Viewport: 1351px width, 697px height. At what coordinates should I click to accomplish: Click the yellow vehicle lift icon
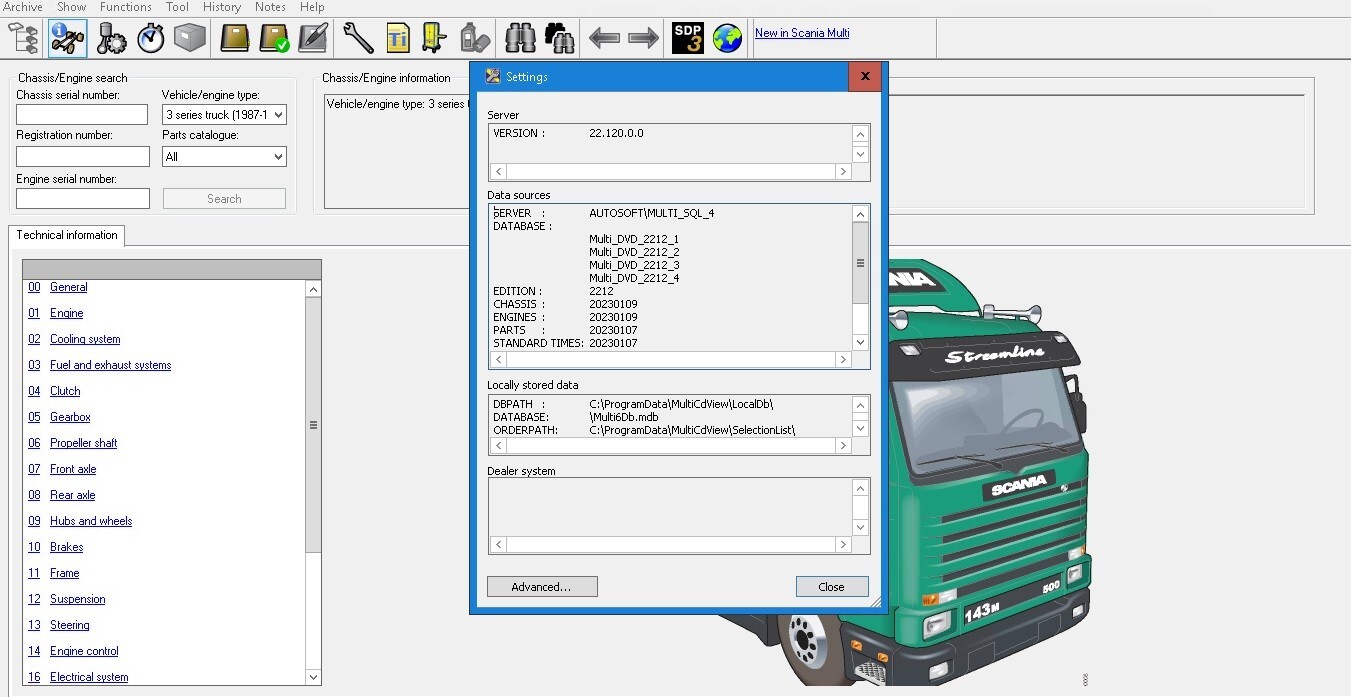pyautogui.click(x=435, y=38)
